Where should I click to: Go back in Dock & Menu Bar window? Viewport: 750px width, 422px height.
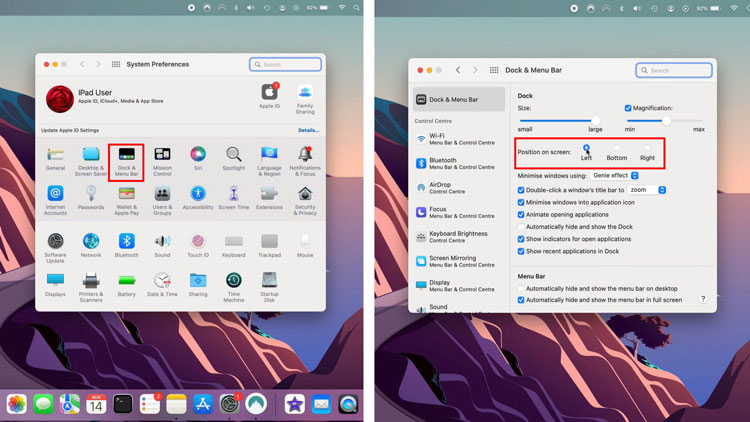458,70
